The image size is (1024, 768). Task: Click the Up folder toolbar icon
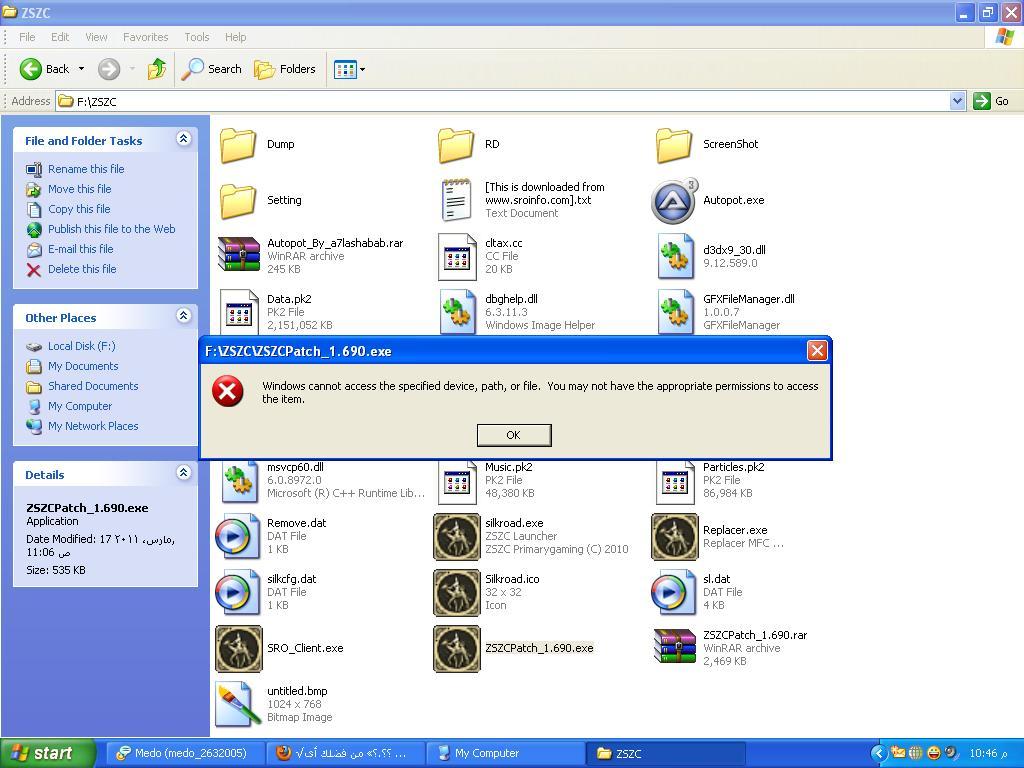157,69
